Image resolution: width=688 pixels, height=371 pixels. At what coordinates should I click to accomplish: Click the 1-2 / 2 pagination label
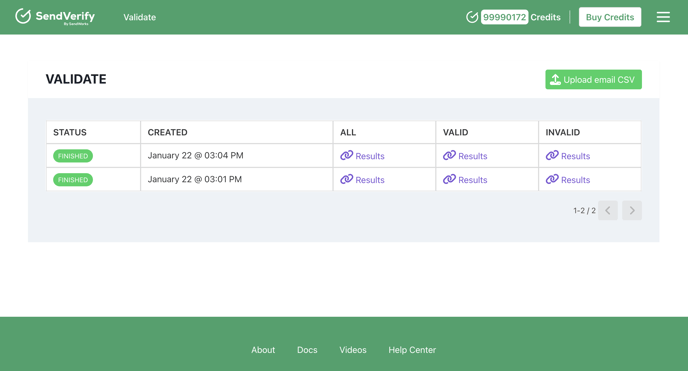(x=584, y=210)
